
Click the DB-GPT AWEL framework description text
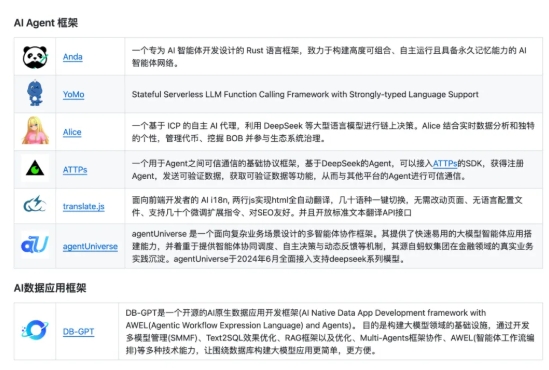click(330, 331)
